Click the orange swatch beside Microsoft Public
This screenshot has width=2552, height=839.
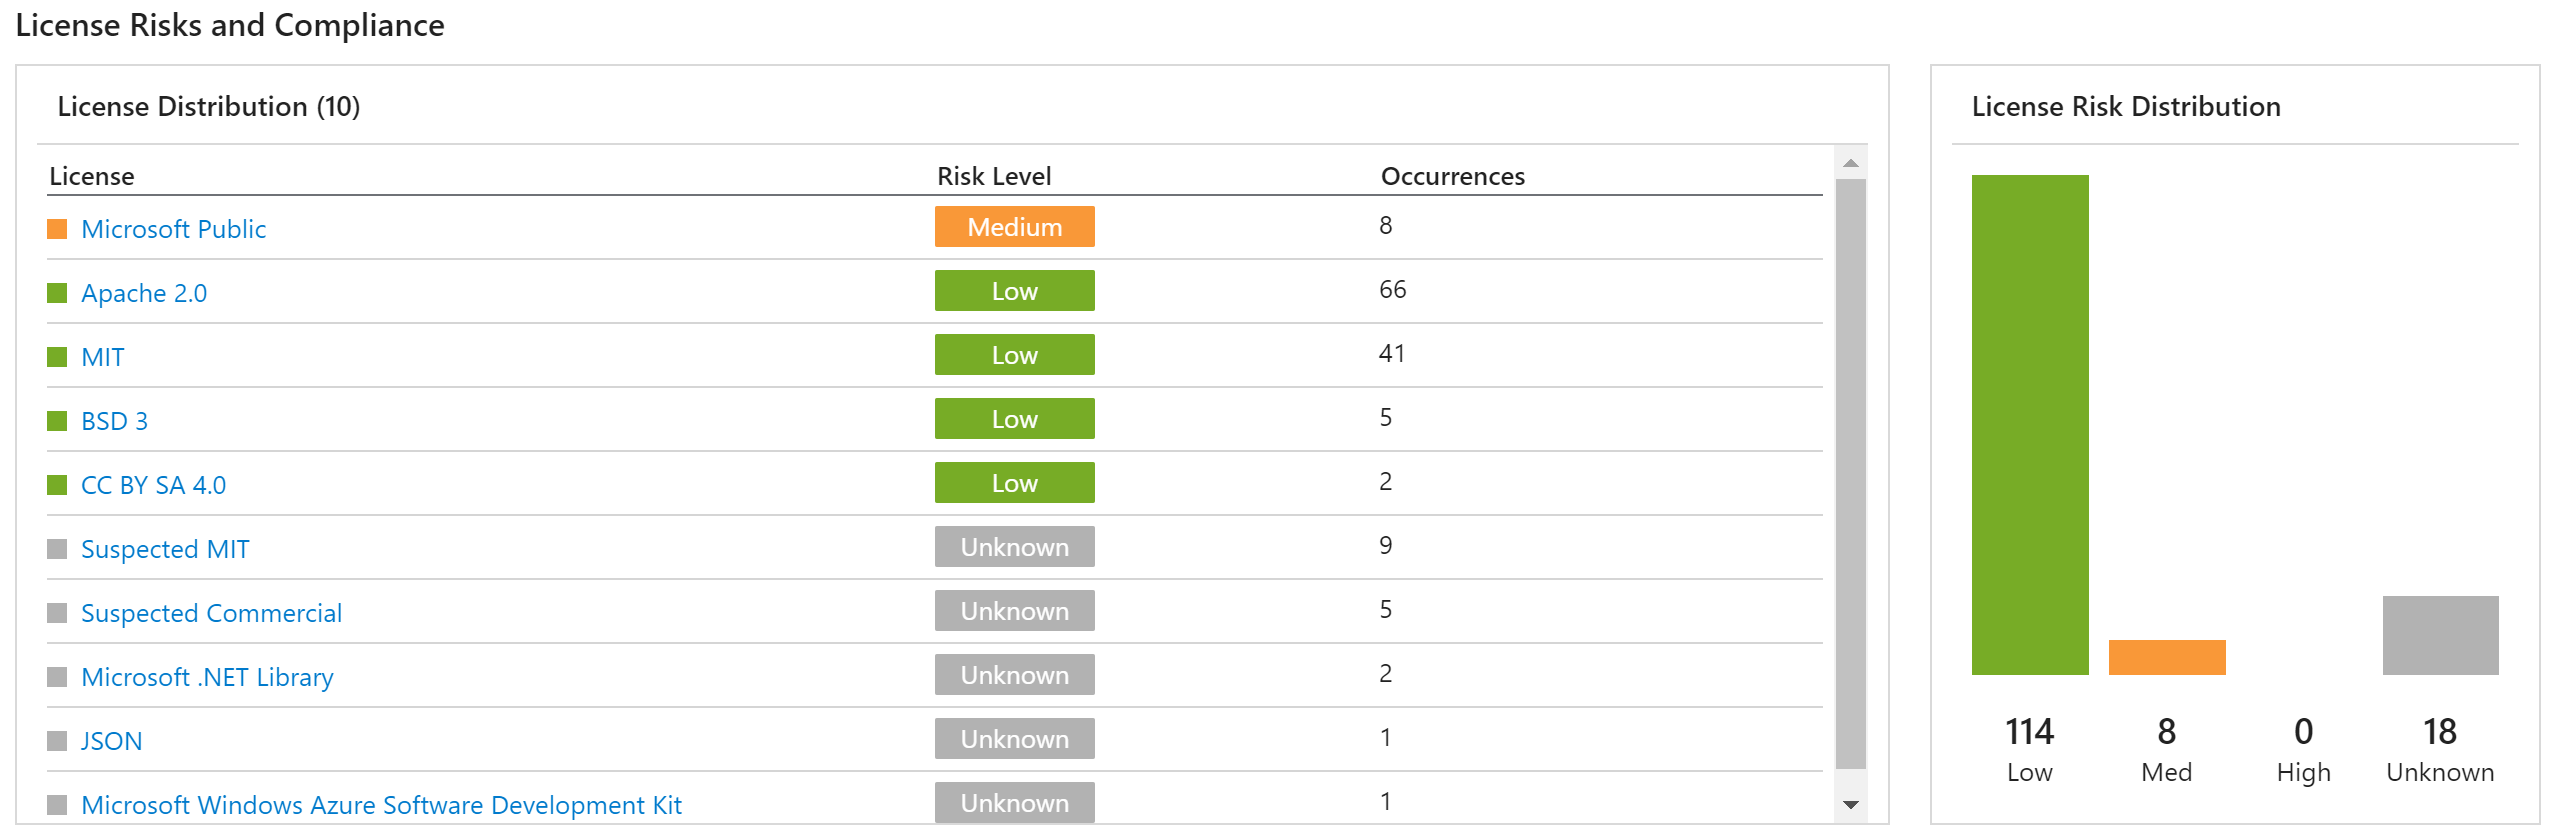coord(57,229)
